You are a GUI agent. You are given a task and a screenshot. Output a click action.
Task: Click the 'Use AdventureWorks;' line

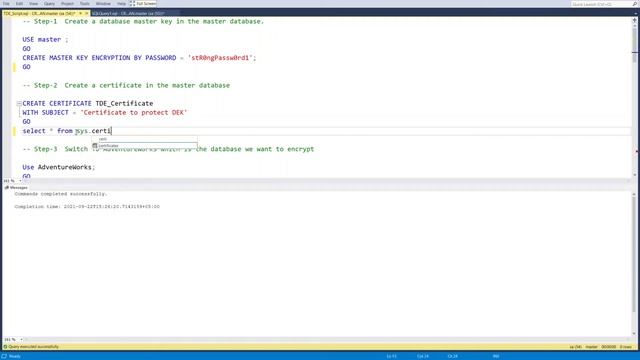point(58,167)
